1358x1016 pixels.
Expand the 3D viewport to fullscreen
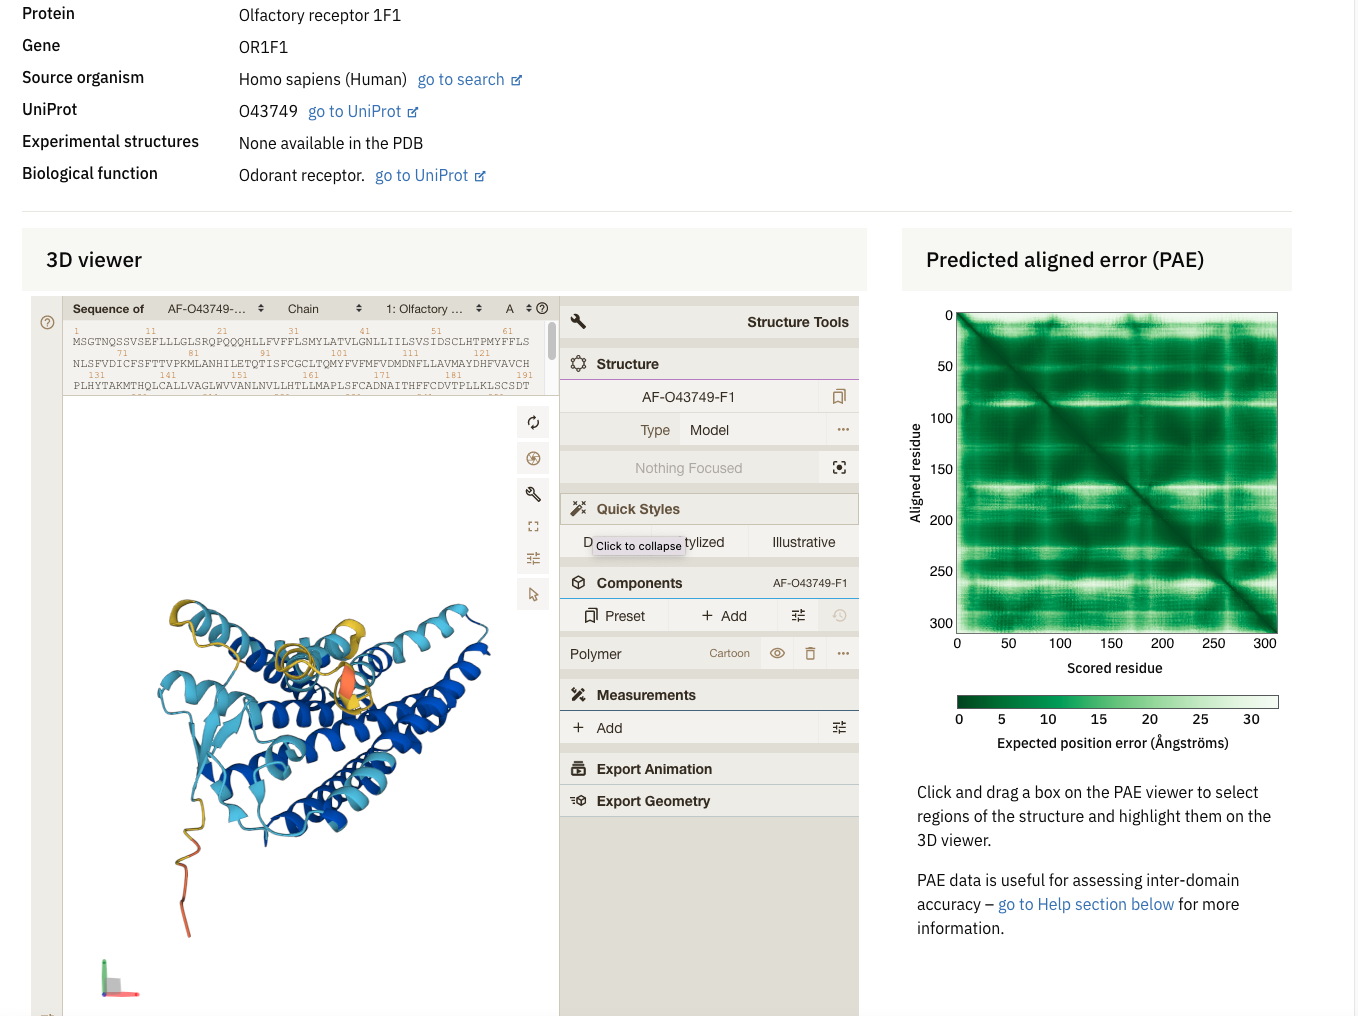533,526
